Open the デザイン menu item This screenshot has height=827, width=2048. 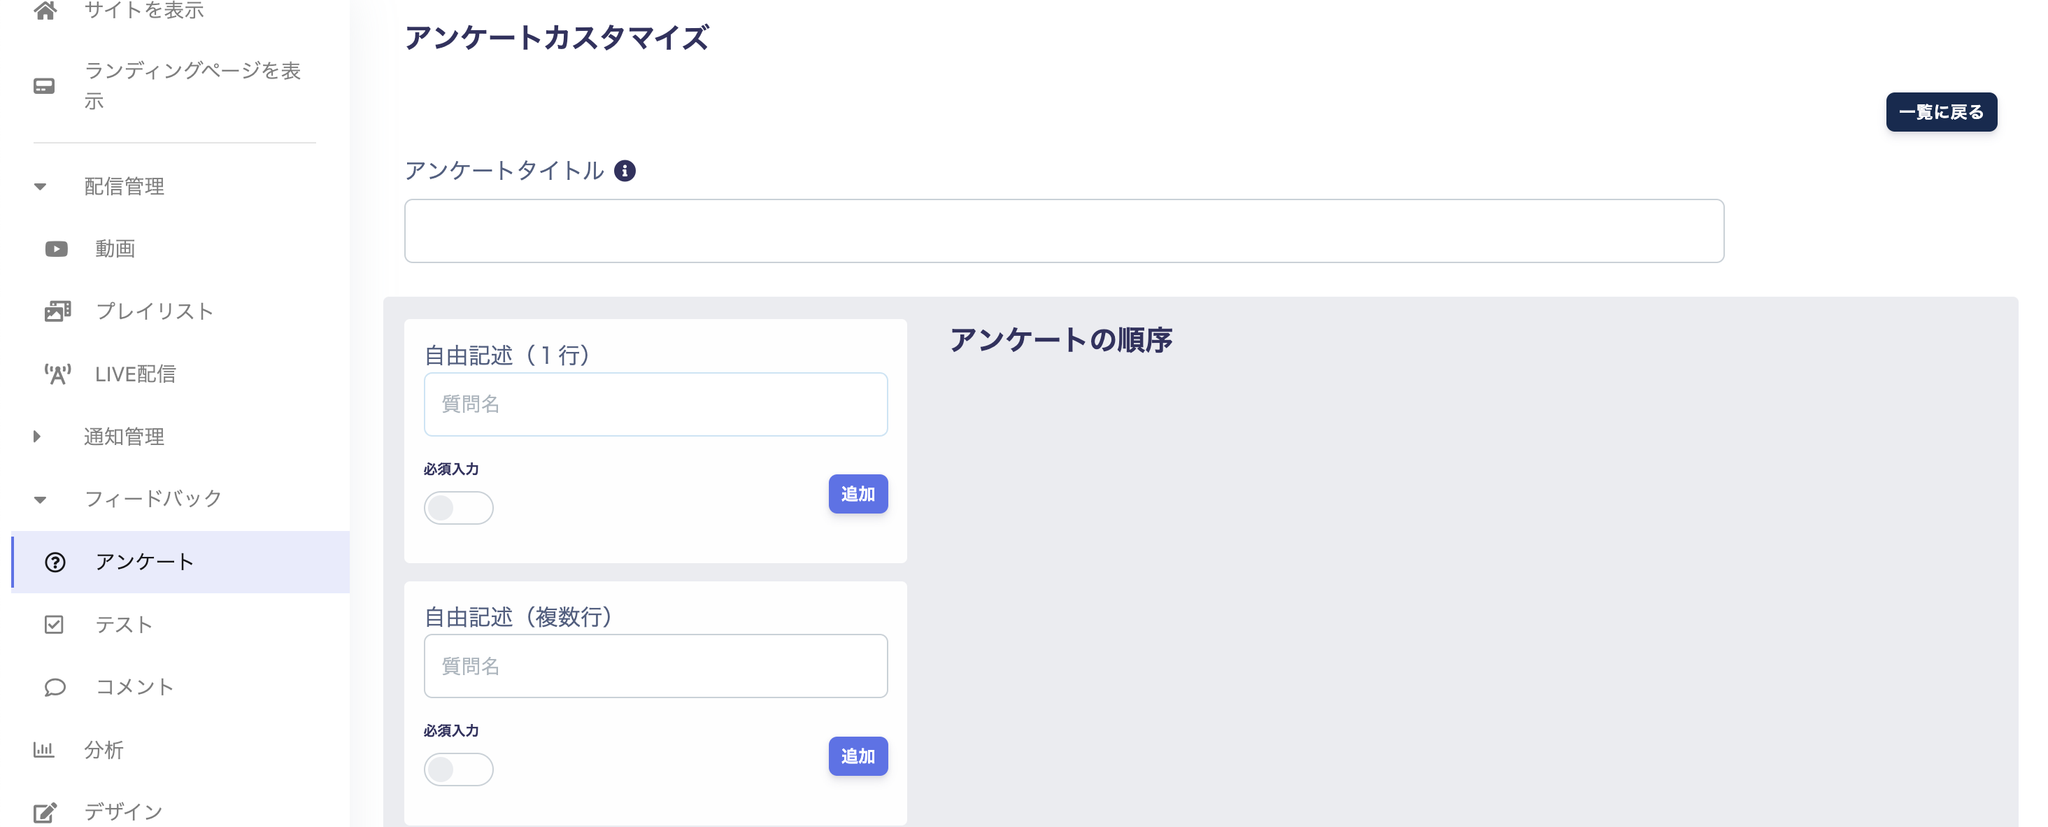(123, 811)
